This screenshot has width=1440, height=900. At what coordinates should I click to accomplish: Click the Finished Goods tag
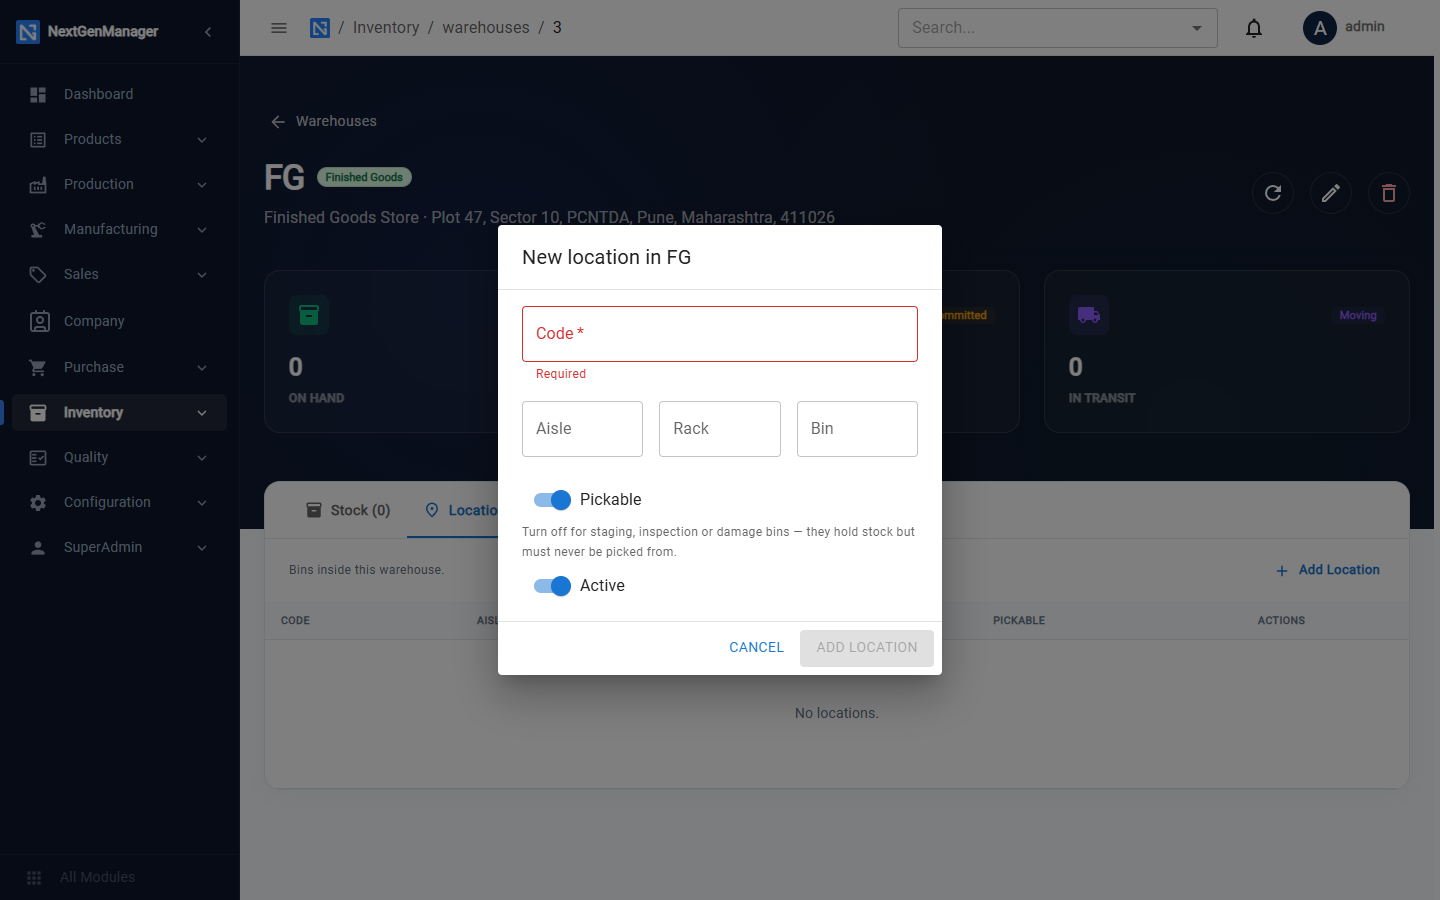[364, 177]
